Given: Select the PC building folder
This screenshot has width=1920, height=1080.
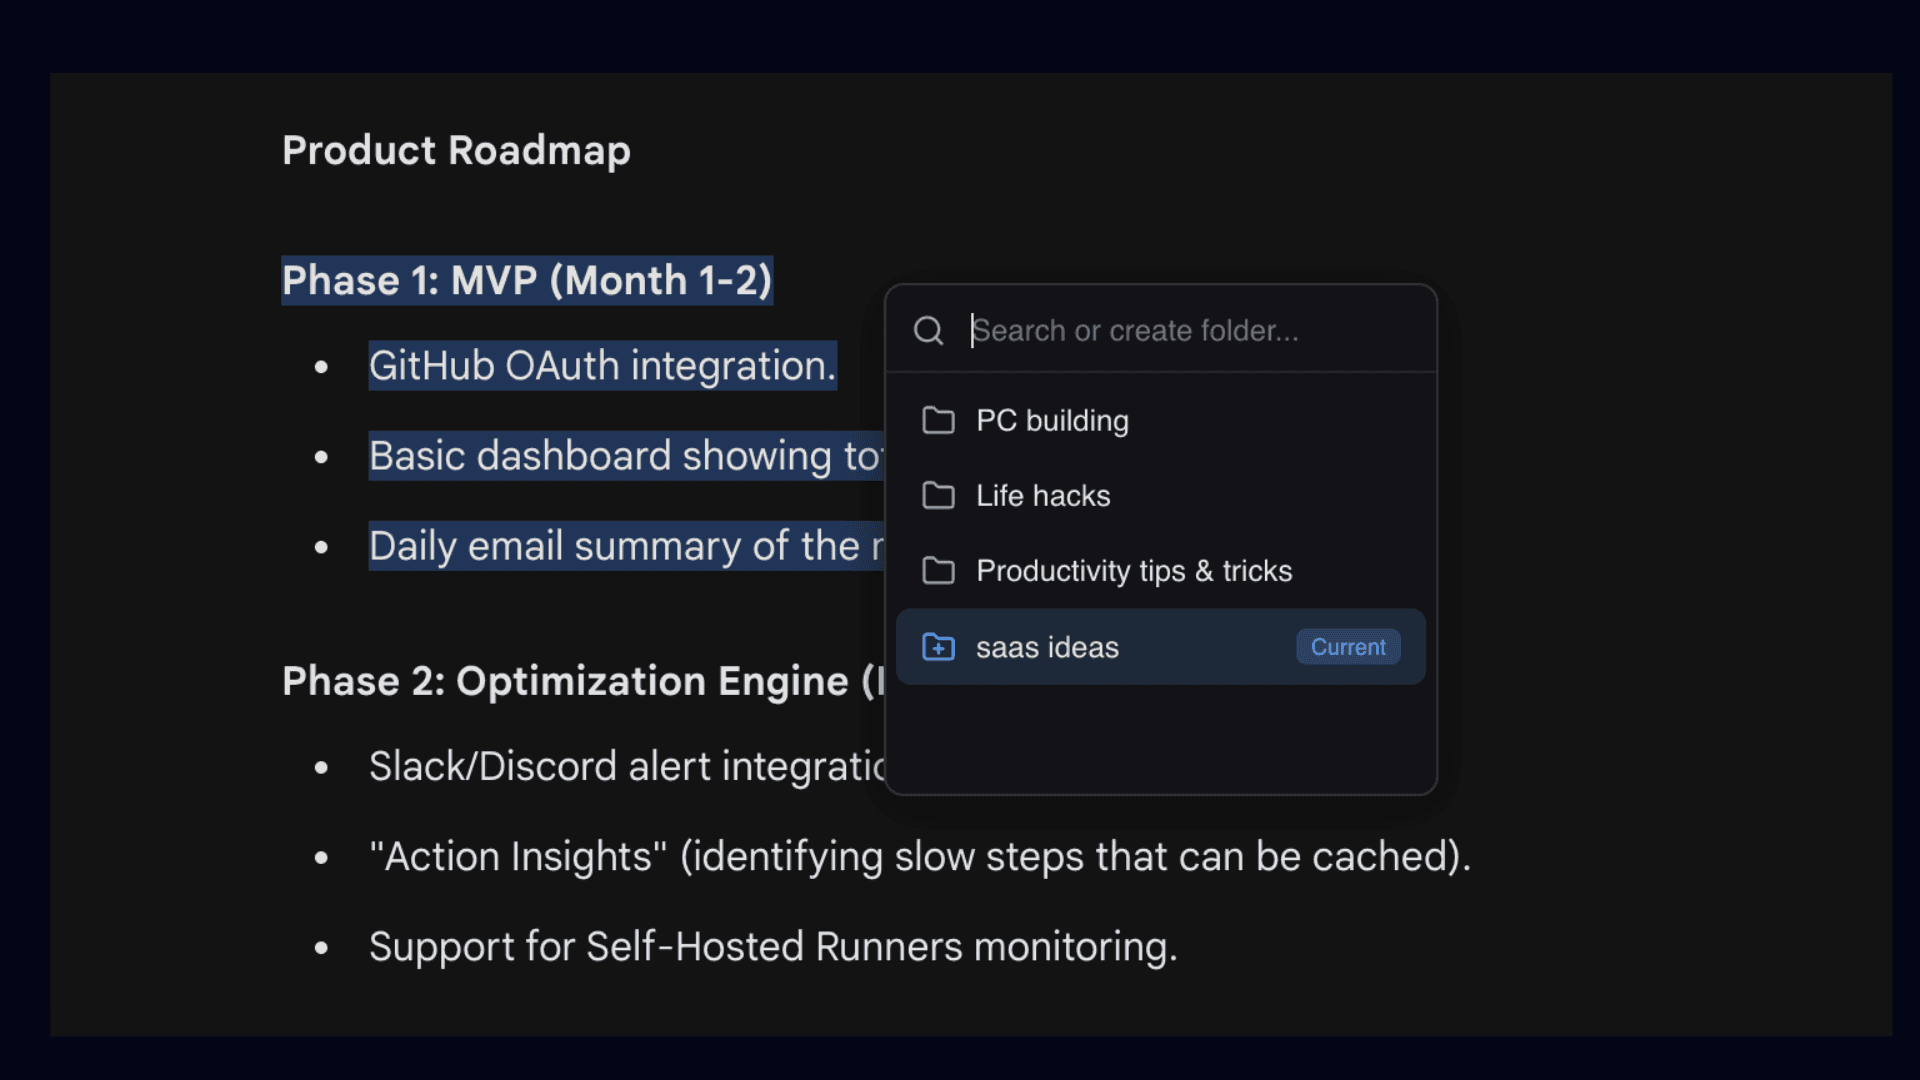Looking at the screenshot, I should (x=1052, y=420).
